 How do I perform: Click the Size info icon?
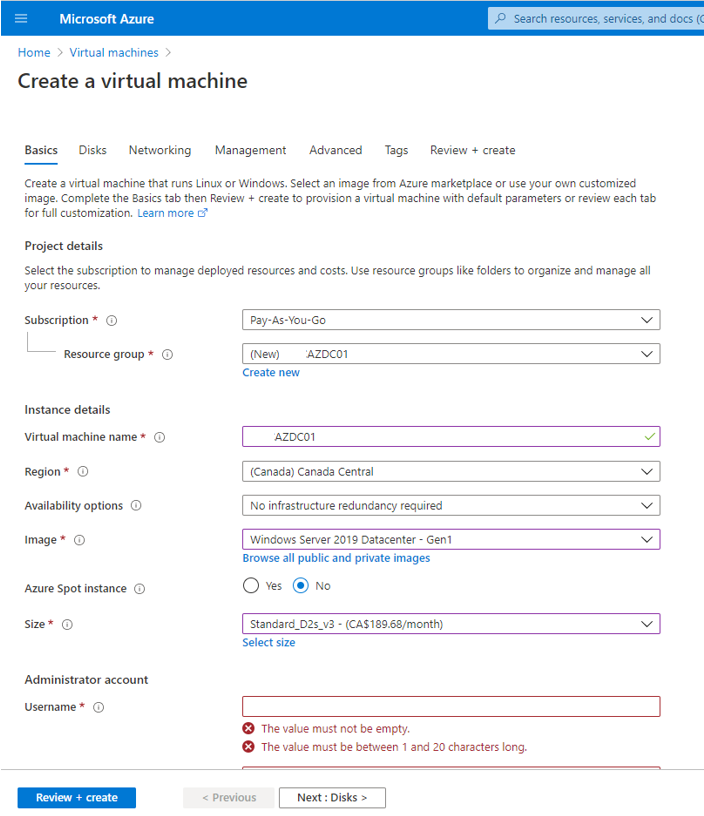(67, 624)
